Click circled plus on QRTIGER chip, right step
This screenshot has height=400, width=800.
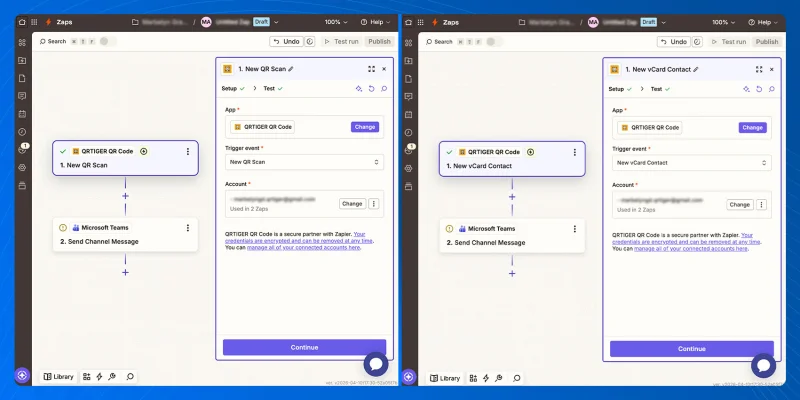click(531, 152)
